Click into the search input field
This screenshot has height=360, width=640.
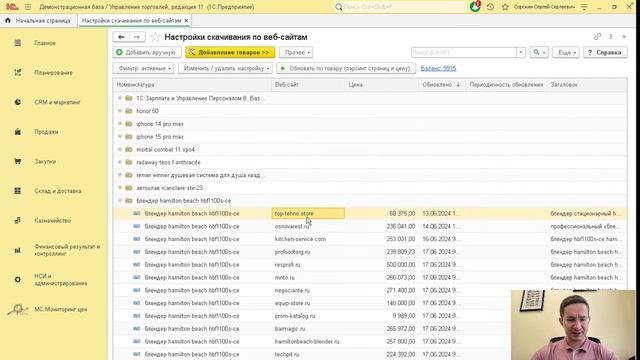[463, 52]
